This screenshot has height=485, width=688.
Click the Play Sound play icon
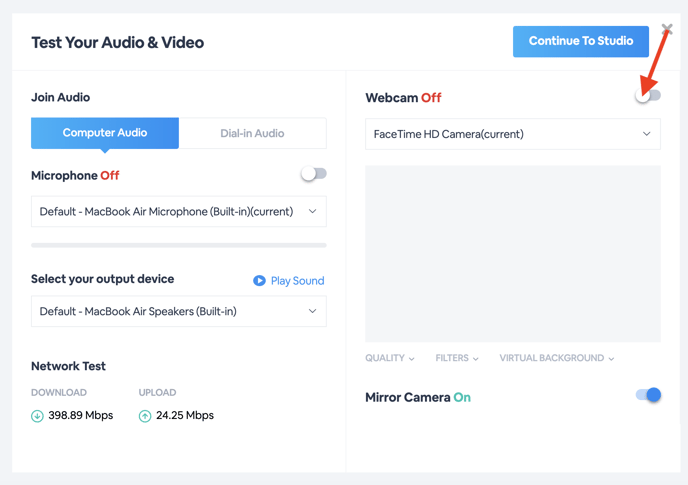259,280
